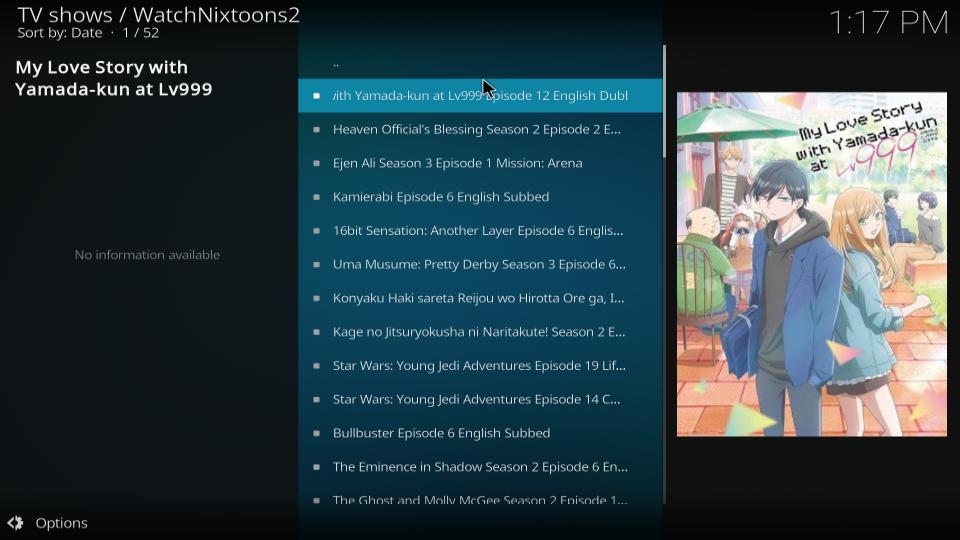Open The Eminence in Shadow Season 2 Episode 6
This screenshot has height=540, width=960.
pos(480,466)
